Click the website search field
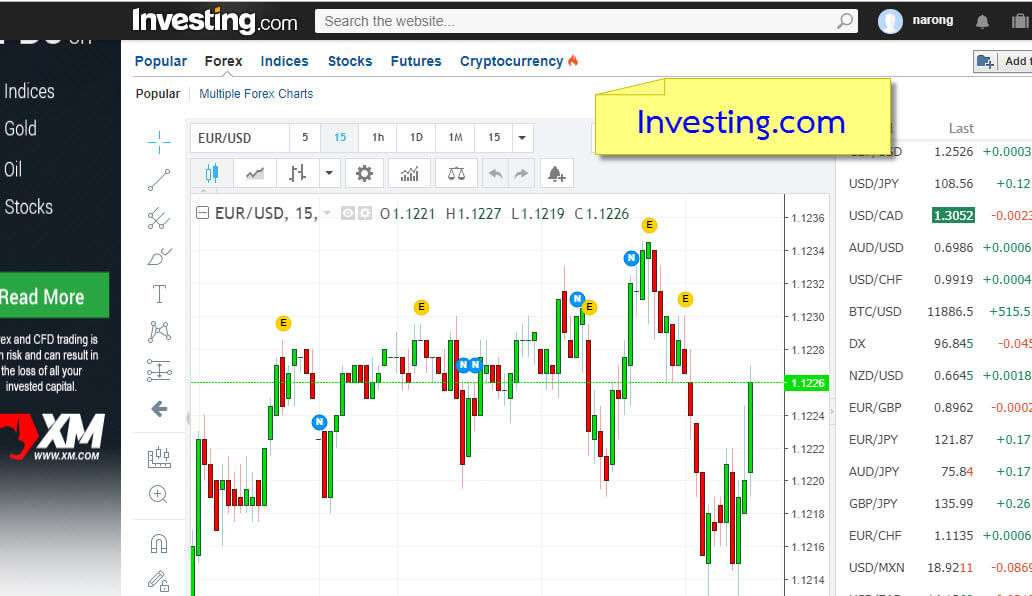The width and height of the screenshot is (1032, 596). [578, 21]
